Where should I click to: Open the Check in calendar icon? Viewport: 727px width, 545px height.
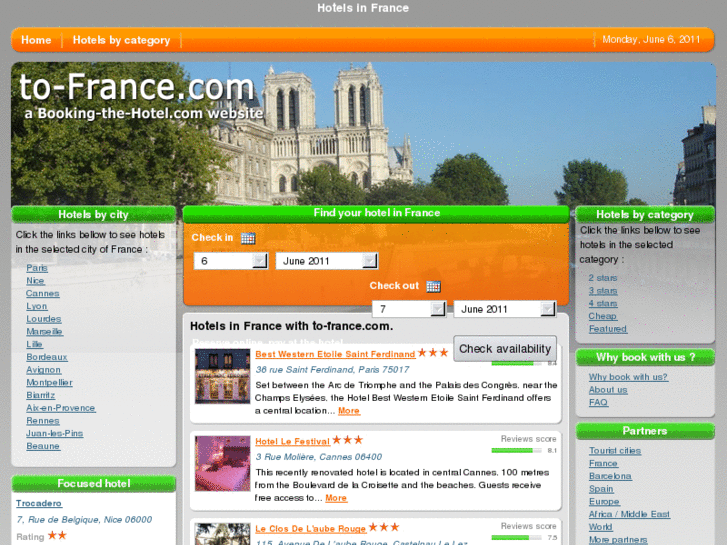click(x=248, y=238)
